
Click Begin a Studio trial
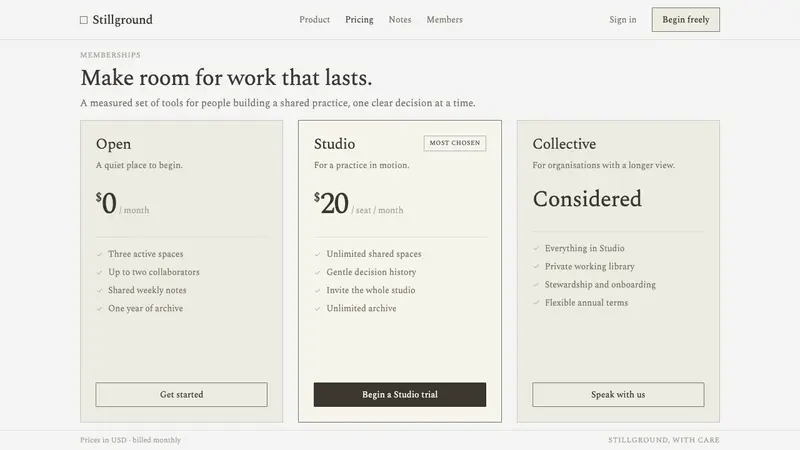[400, 394]
